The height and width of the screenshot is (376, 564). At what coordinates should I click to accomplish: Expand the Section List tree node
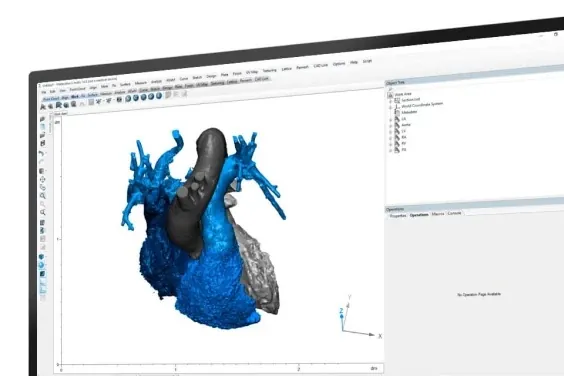click(x=391, y=101)
